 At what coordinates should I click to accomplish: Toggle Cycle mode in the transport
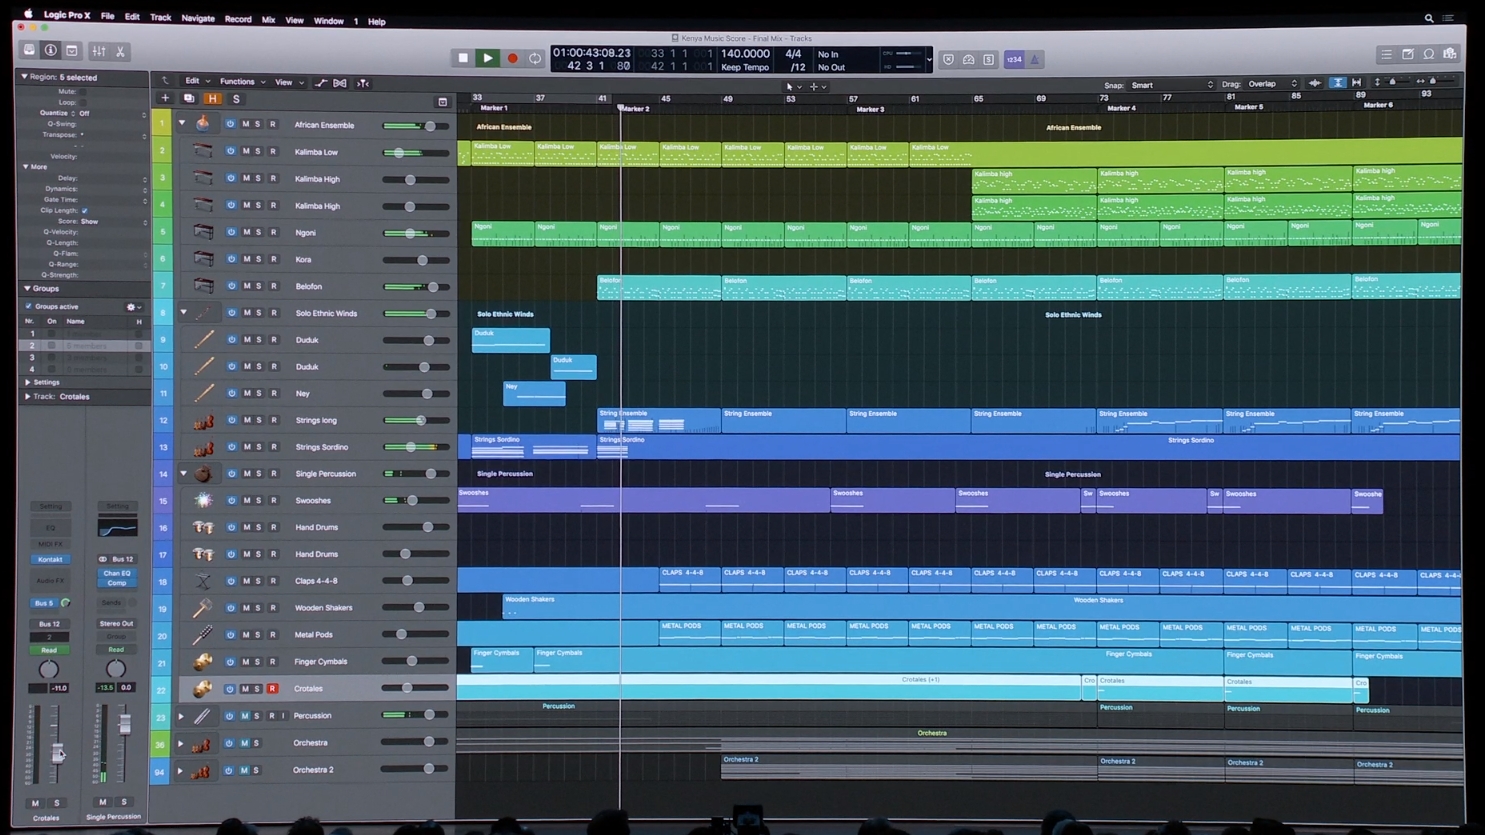535,59
